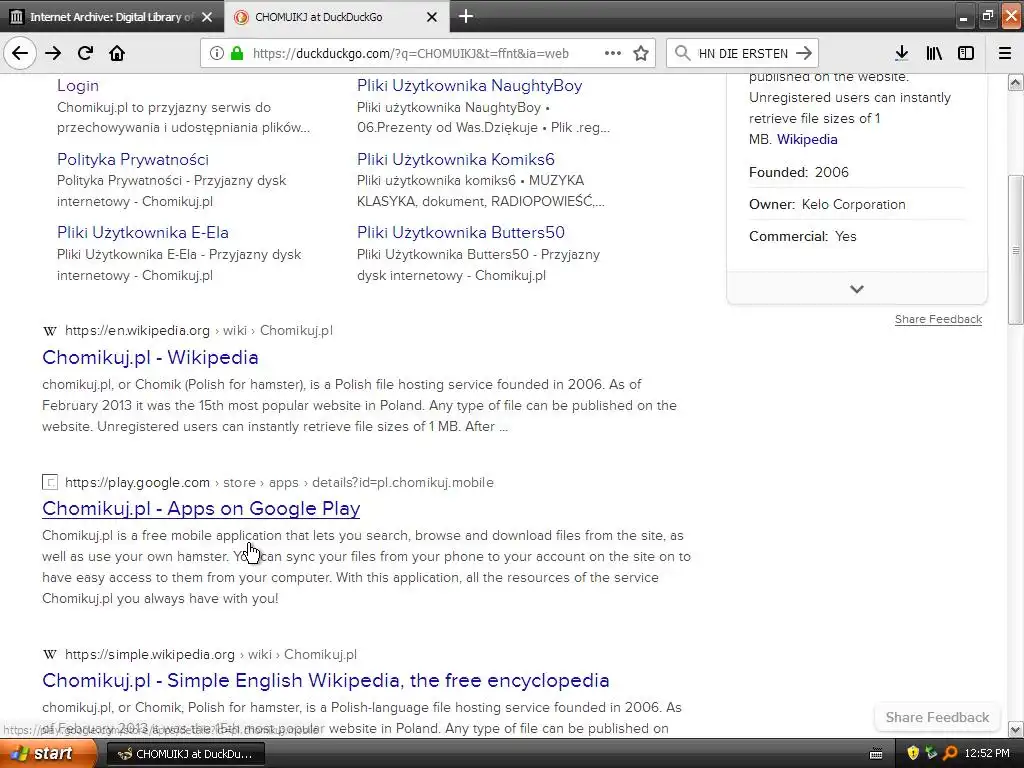Viewport: 1024px width, 768px height.
Task: Open the Firefox hamburger menu
Action: (x=1005, y=53)
